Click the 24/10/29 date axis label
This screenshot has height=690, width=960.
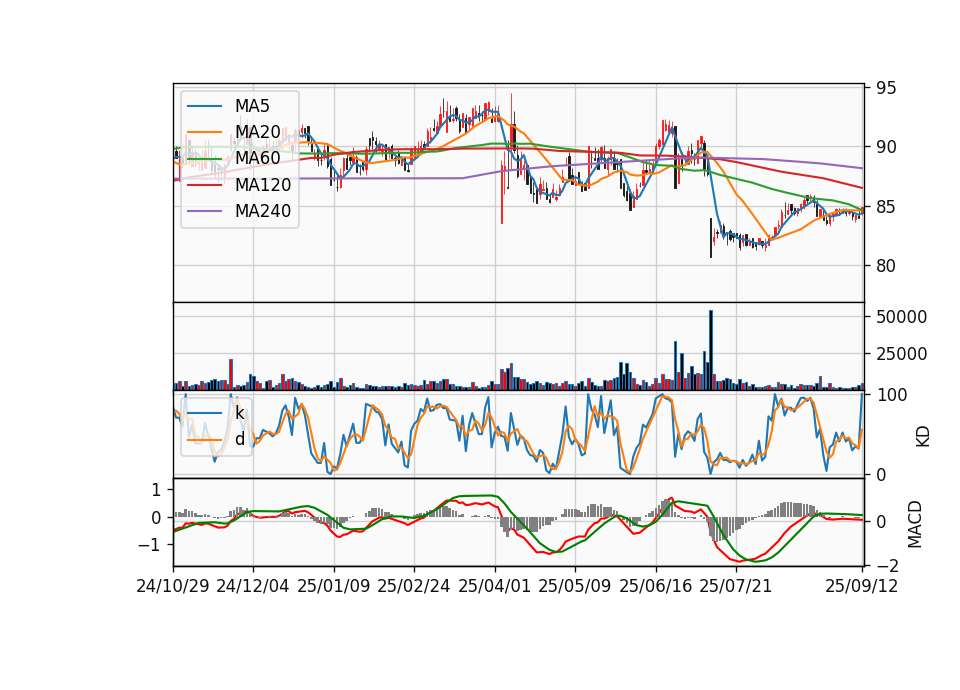click(173, 586)
